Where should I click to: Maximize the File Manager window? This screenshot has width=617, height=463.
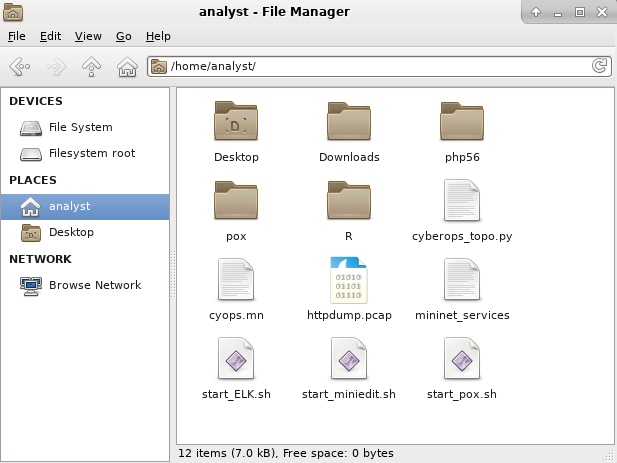580,12
